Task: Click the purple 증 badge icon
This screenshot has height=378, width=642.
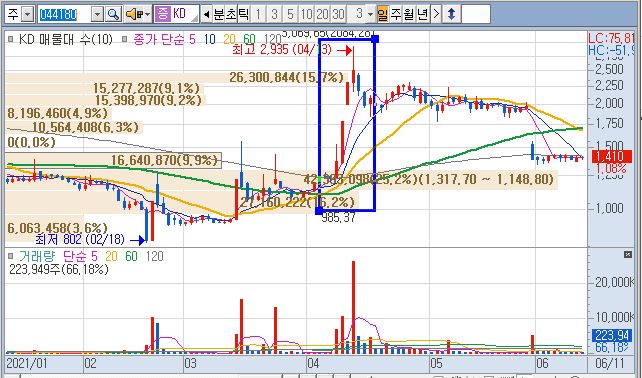Action: (x=163, y=14)
